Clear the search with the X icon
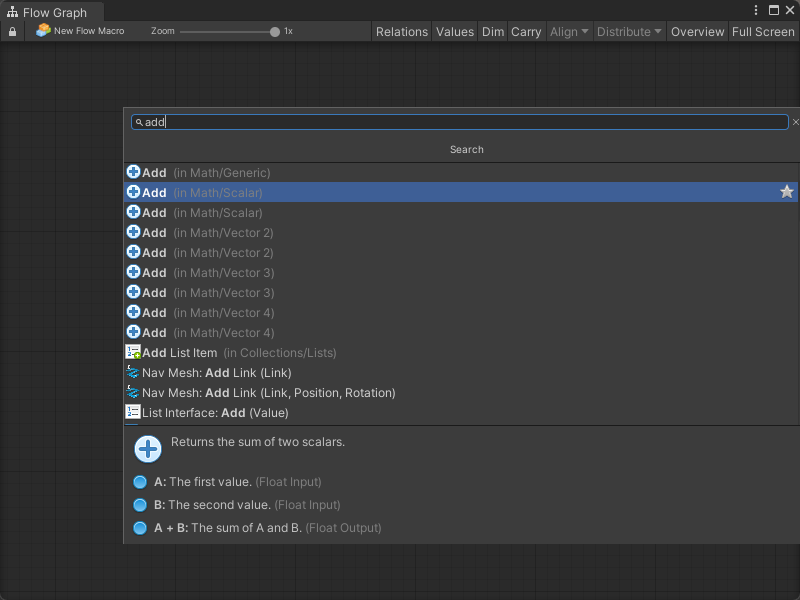 coord(796,122)
